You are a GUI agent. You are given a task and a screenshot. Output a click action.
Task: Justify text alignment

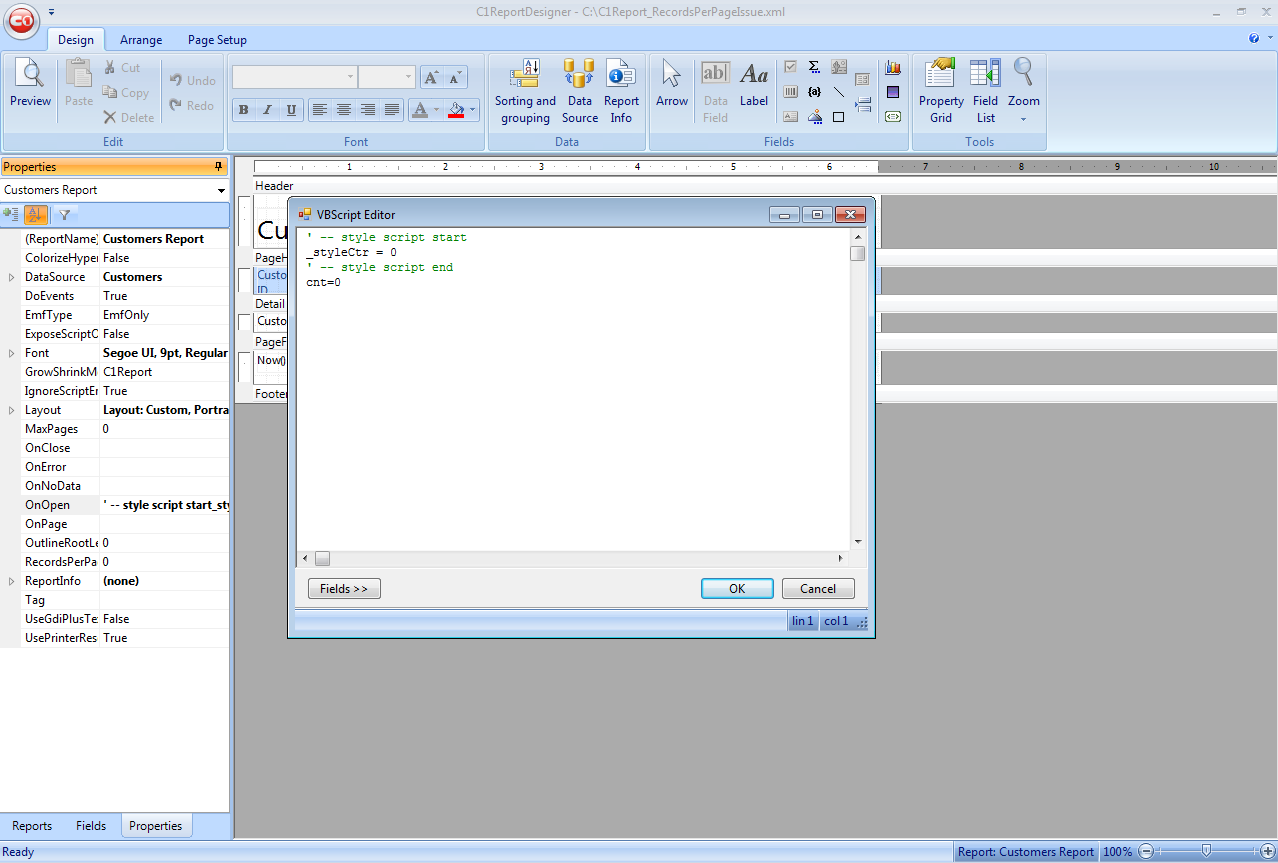click(392, 110)
